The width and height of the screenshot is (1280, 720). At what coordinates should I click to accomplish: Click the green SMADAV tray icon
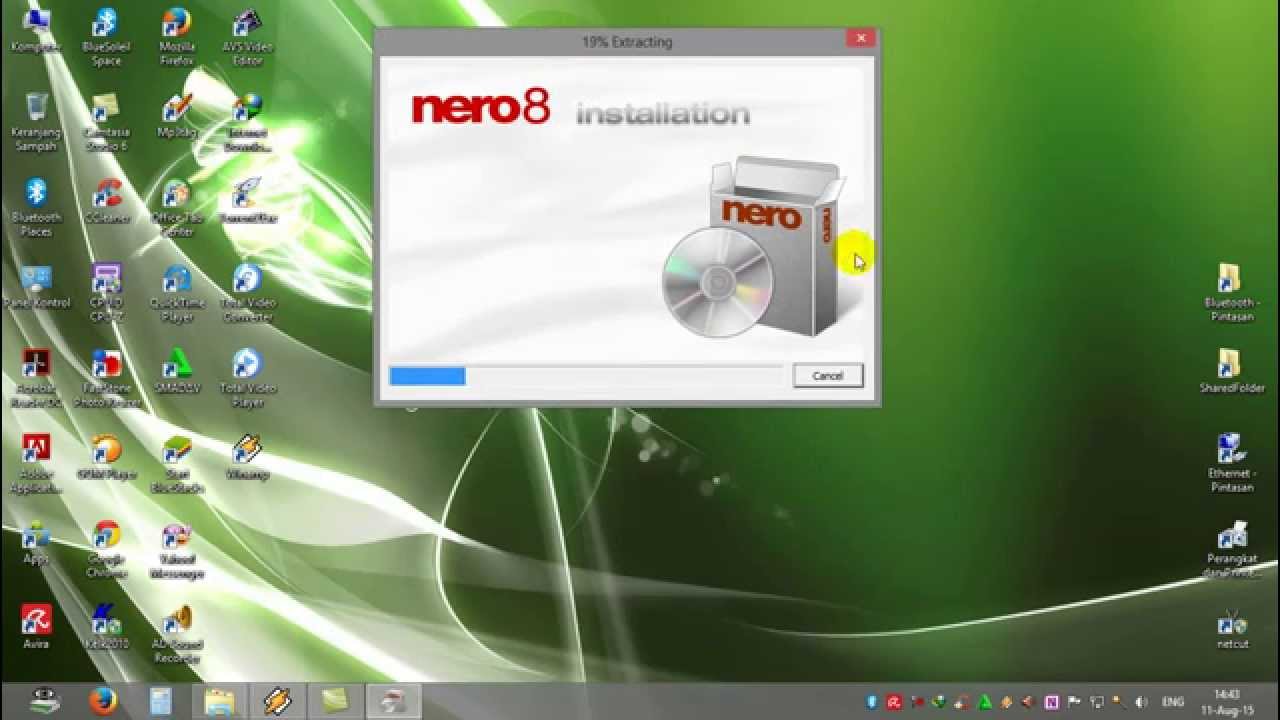click(985, 702)
